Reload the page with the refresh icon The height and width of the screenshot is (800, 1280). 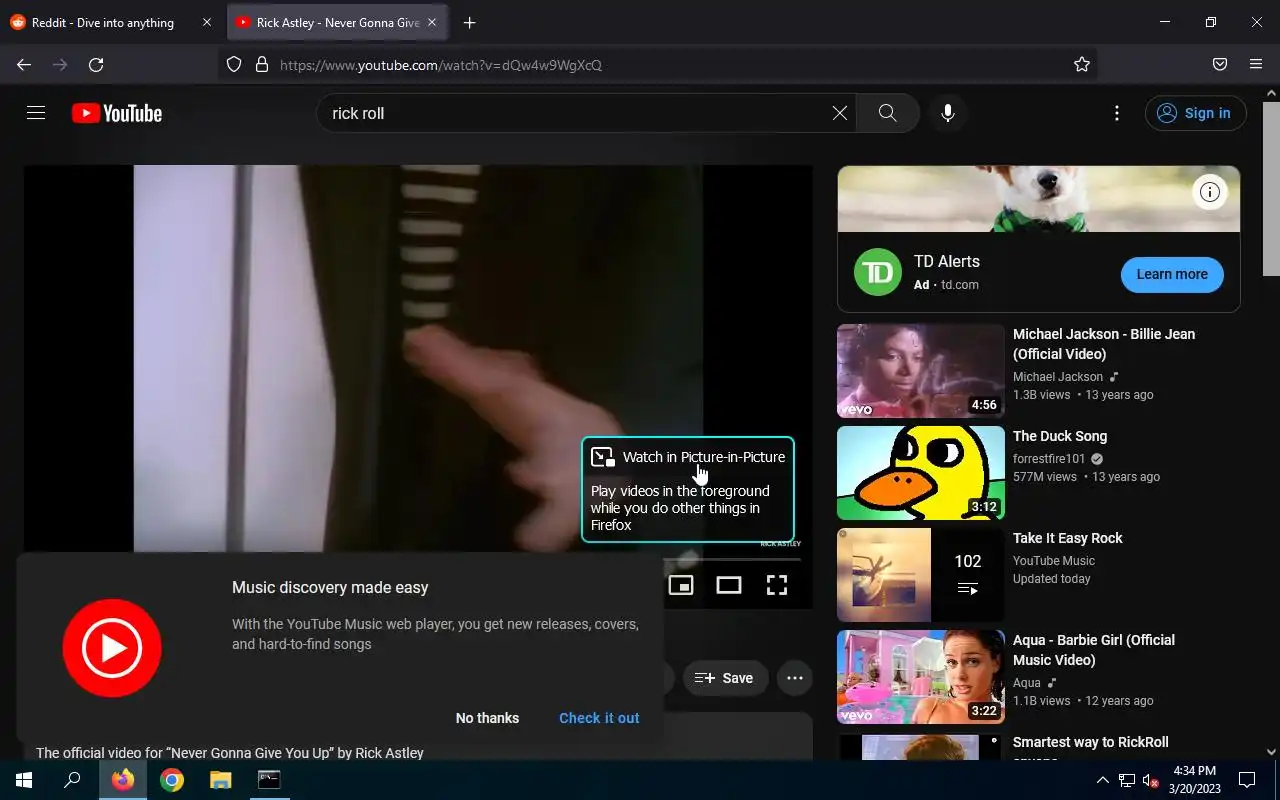coord(96,64)
